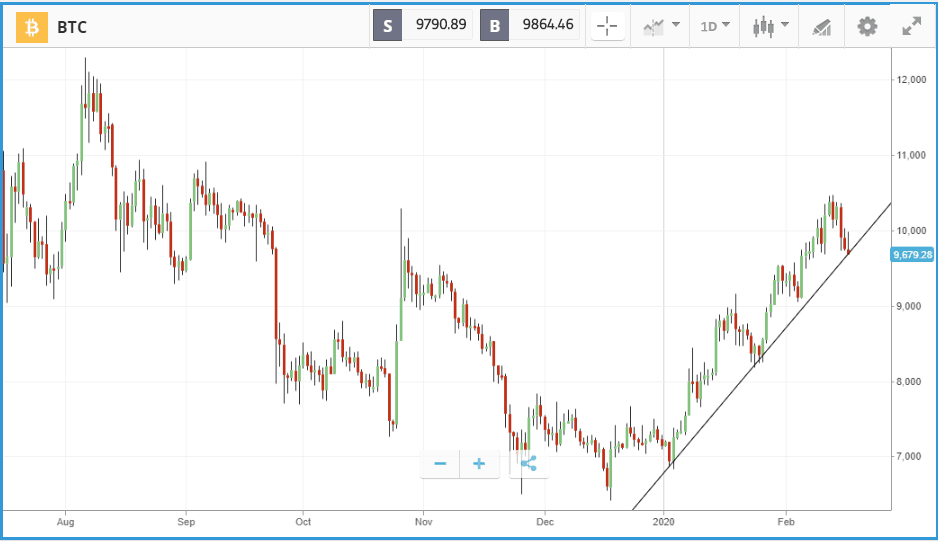Click the Sell button at 9790.89
Viewport: 938px width, 541px height.
tap(422, 25)
